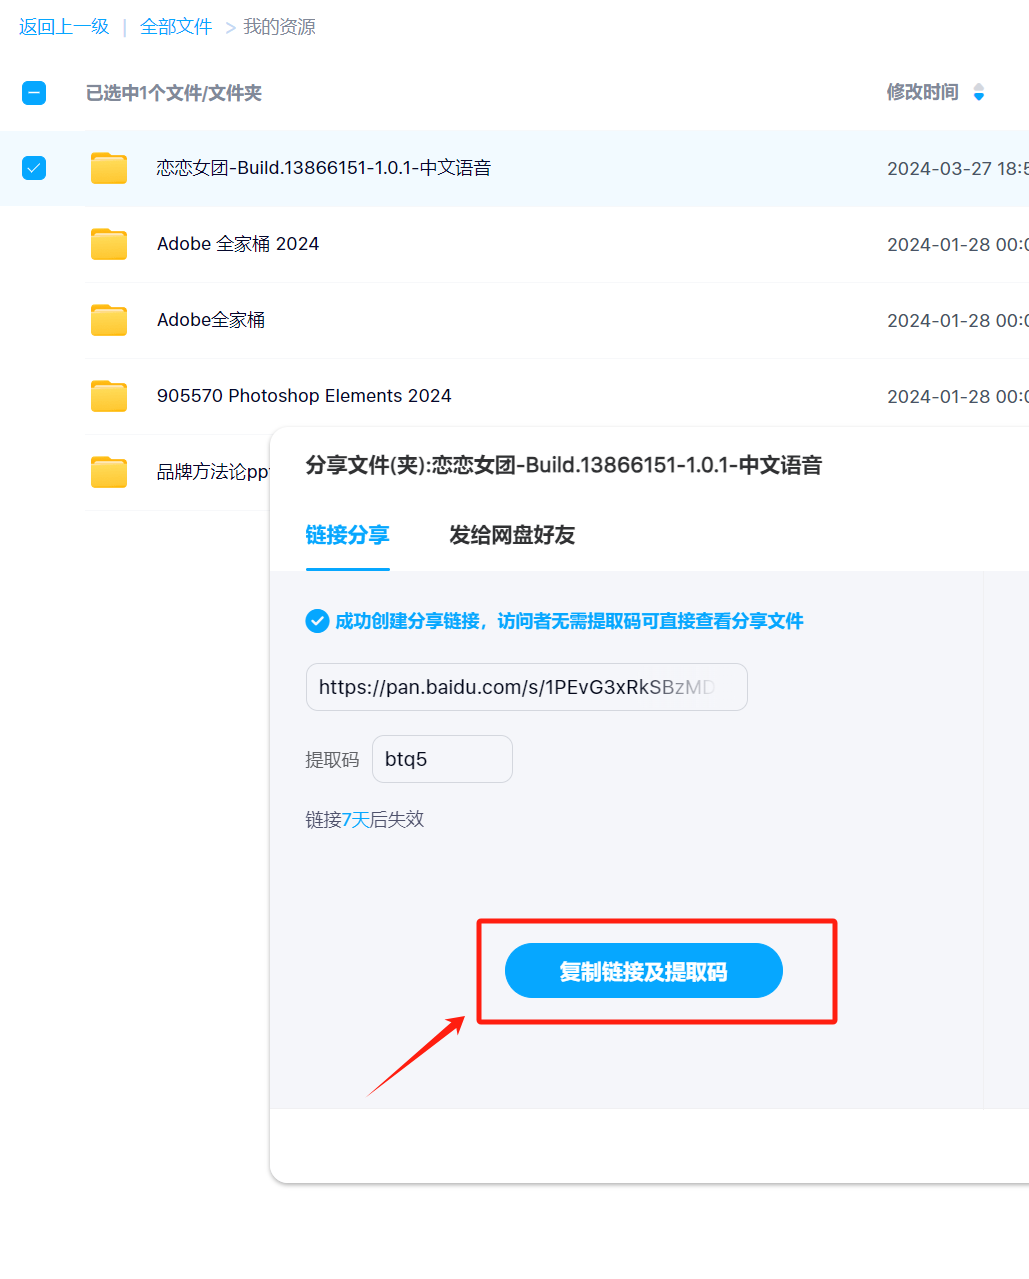Screen dimensions: 1029x1279
Task: Uncheck the 恋恋女团 folder checkbox
Action: (34, 168)
